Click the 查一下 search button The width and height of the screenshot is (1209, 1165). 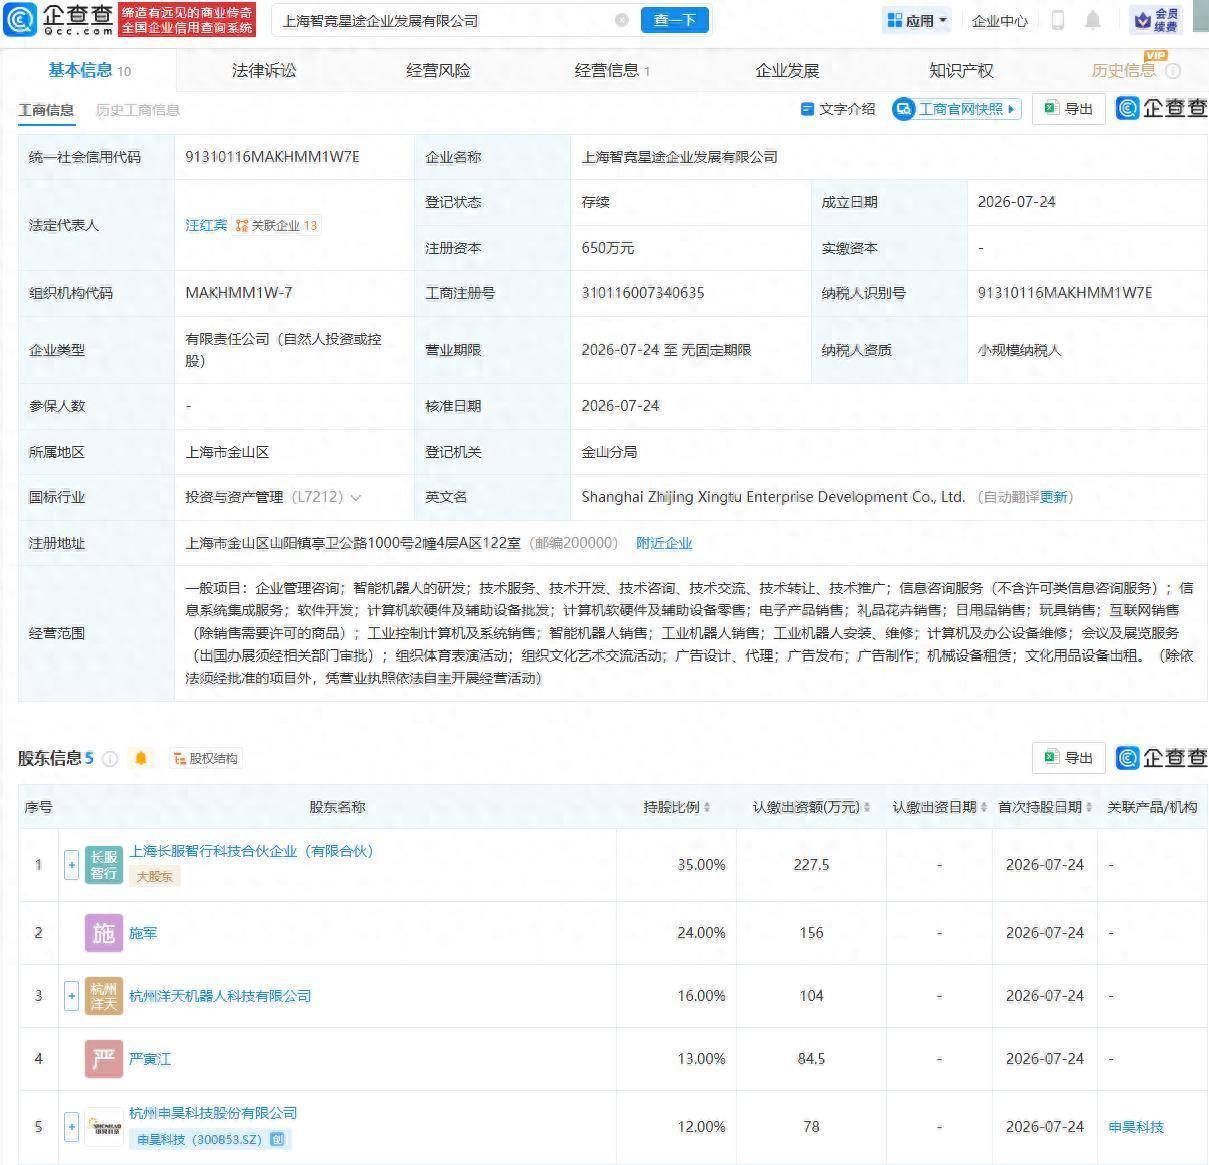click(674, 20)
